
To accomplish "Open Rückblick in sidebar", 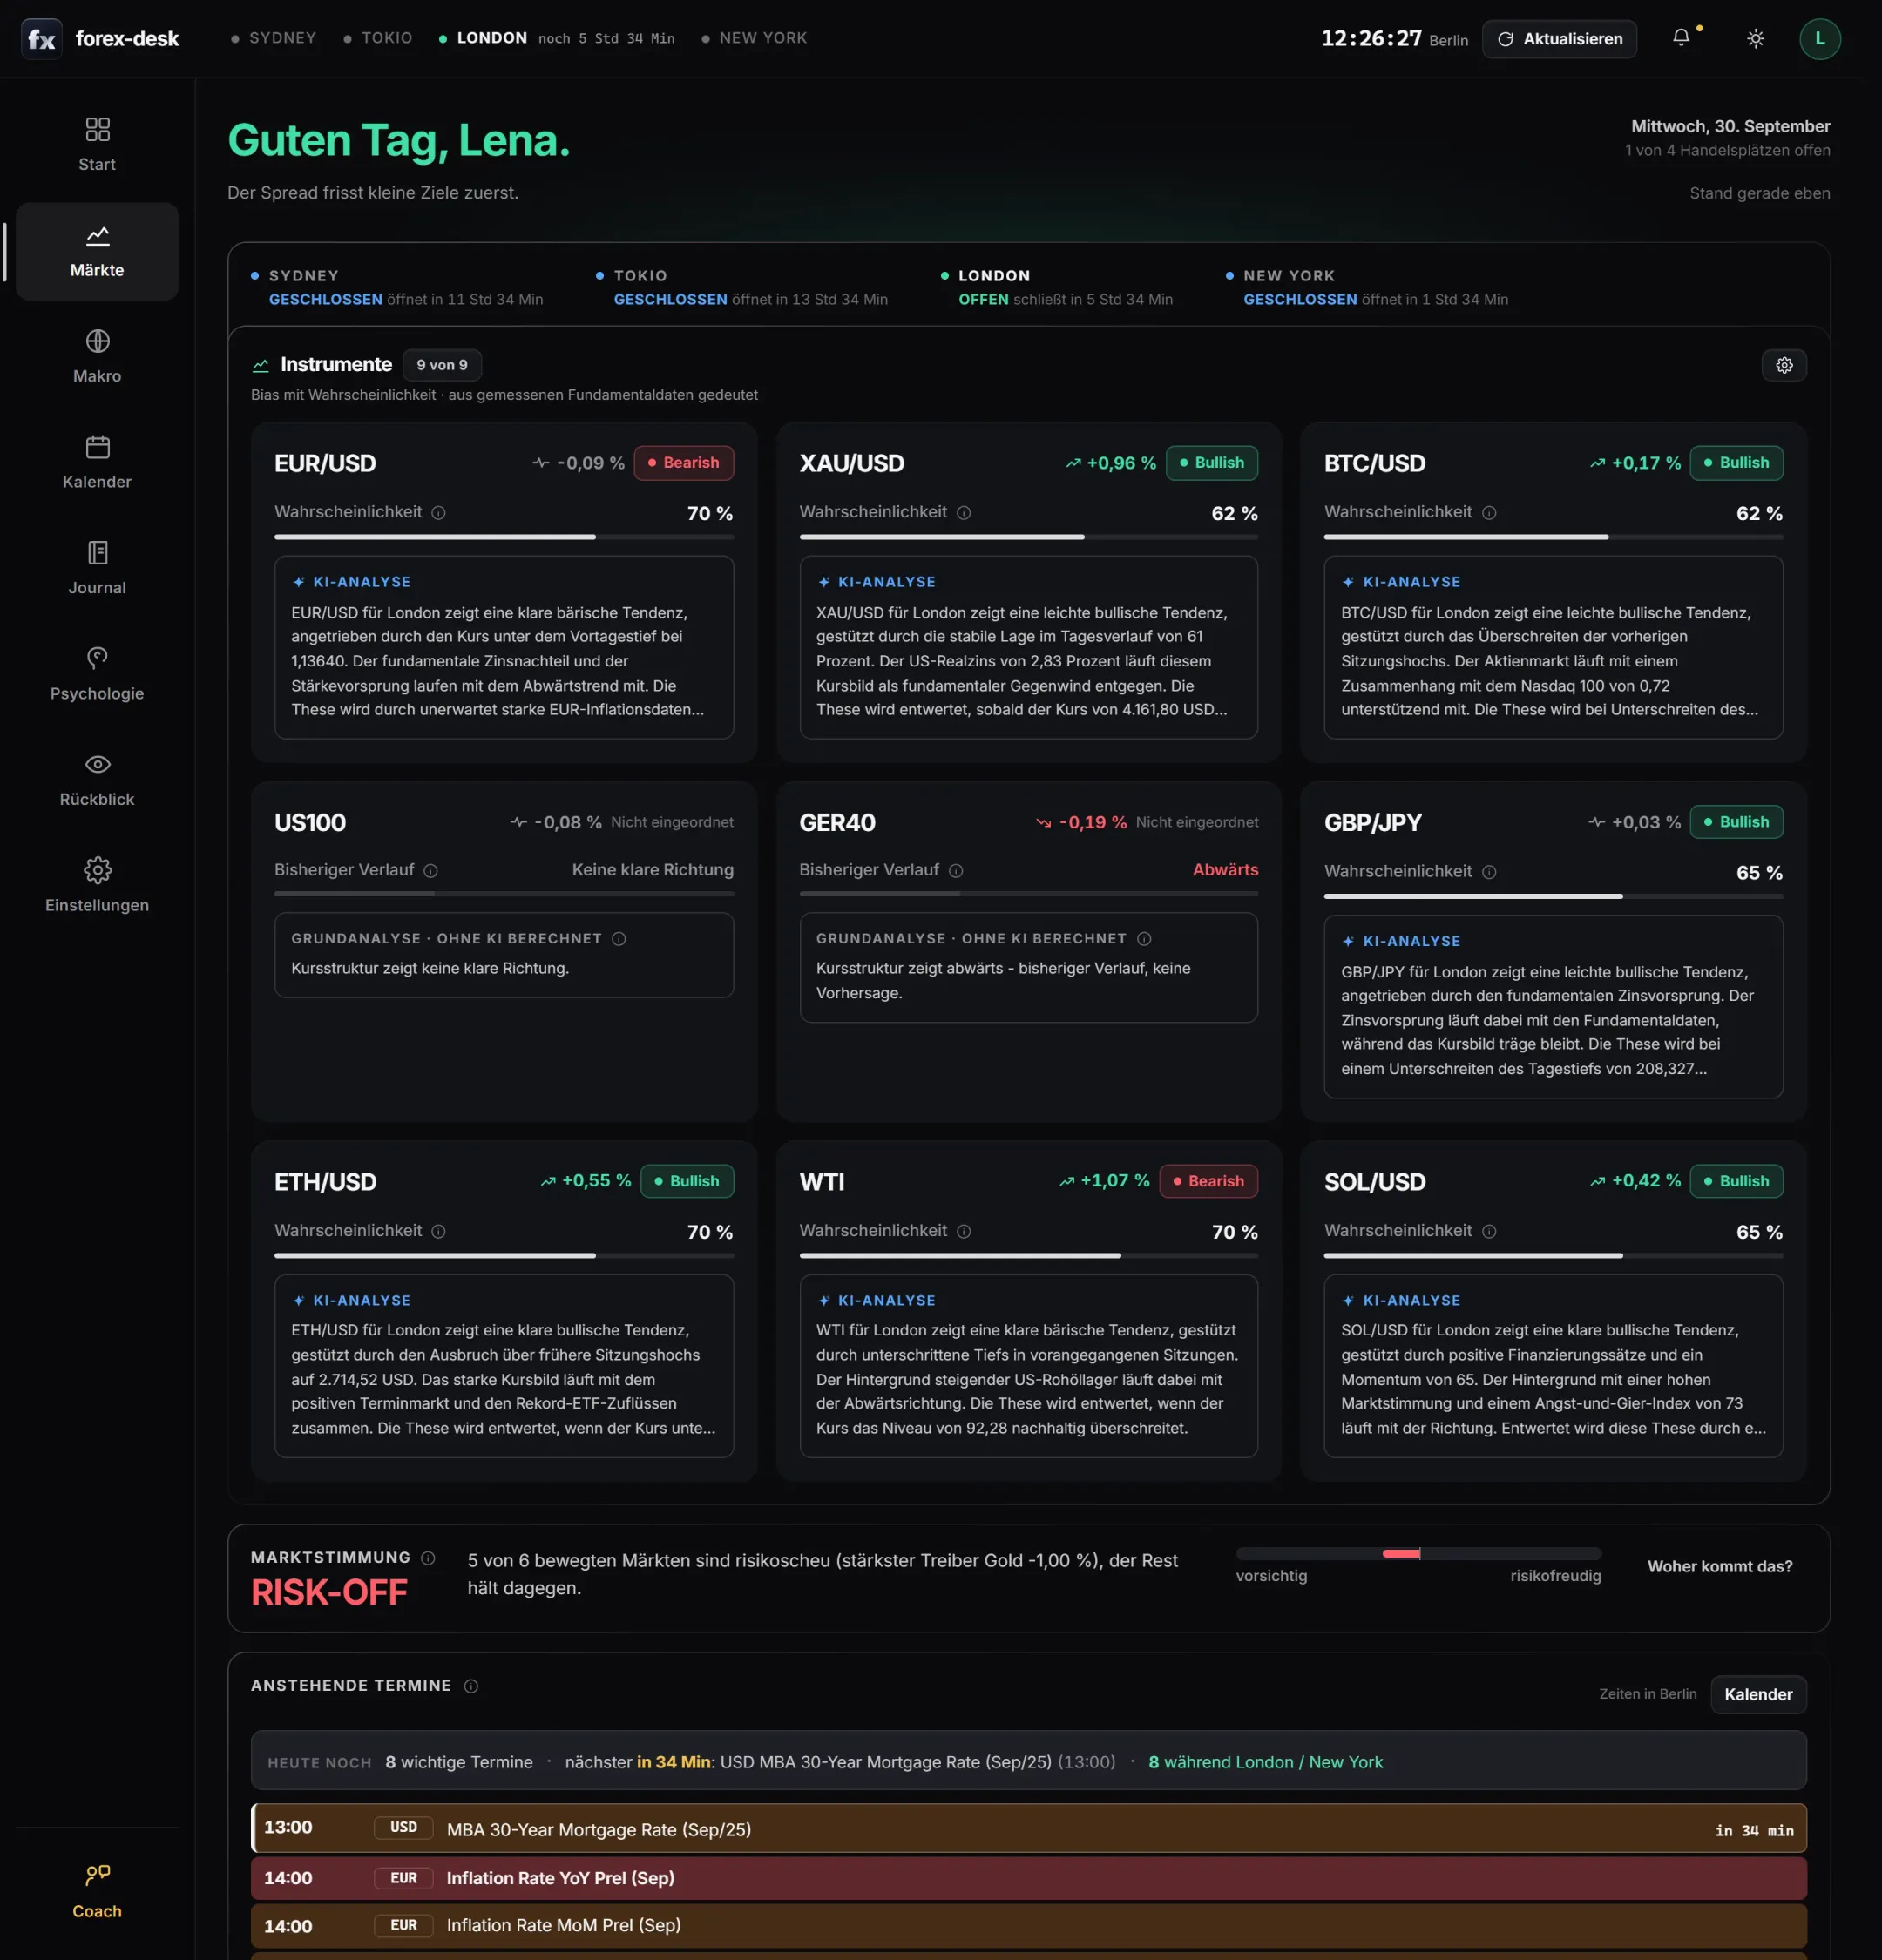I will [97, 781].
